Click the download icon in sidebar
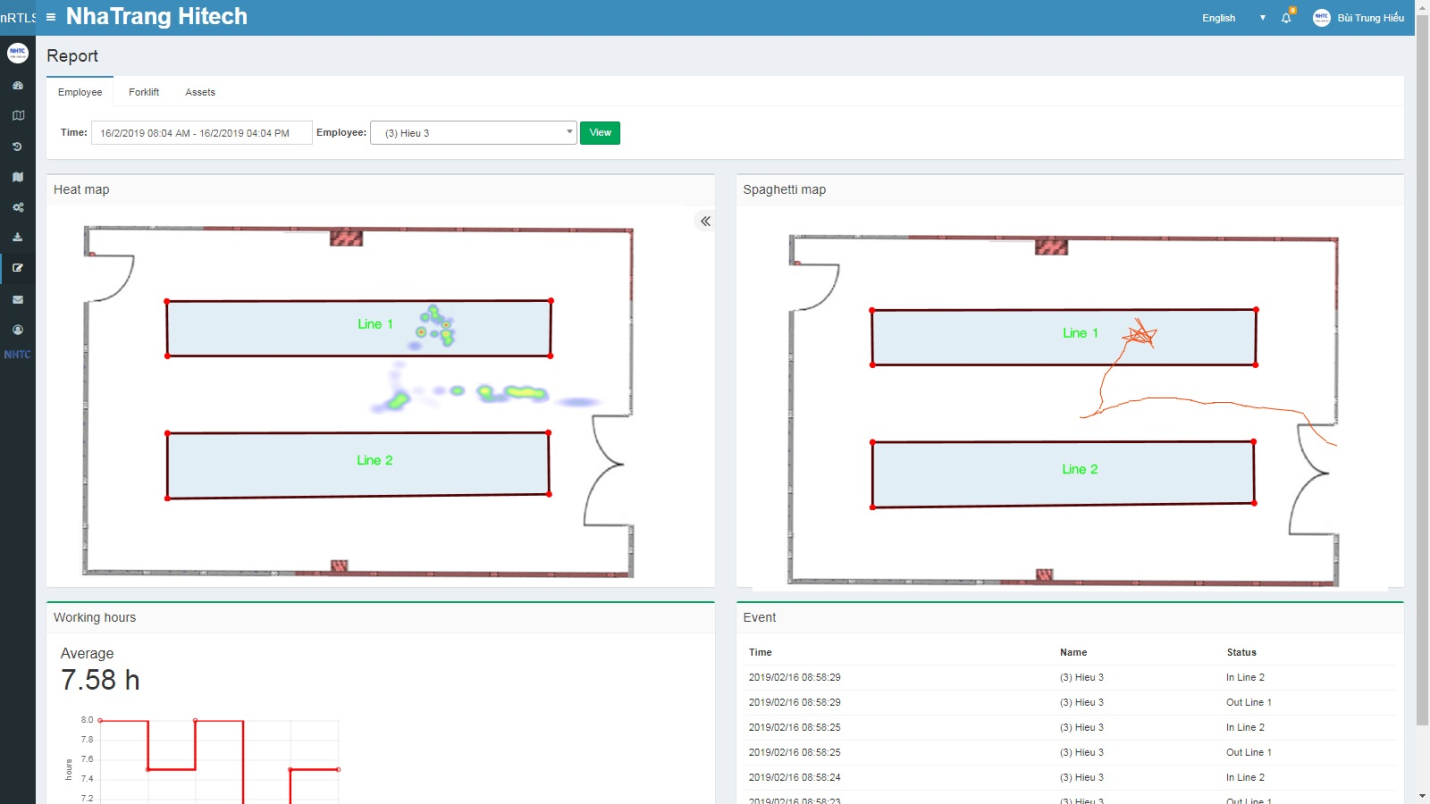Viewport: 1430px width, 804px height. [x=17, y=238]
